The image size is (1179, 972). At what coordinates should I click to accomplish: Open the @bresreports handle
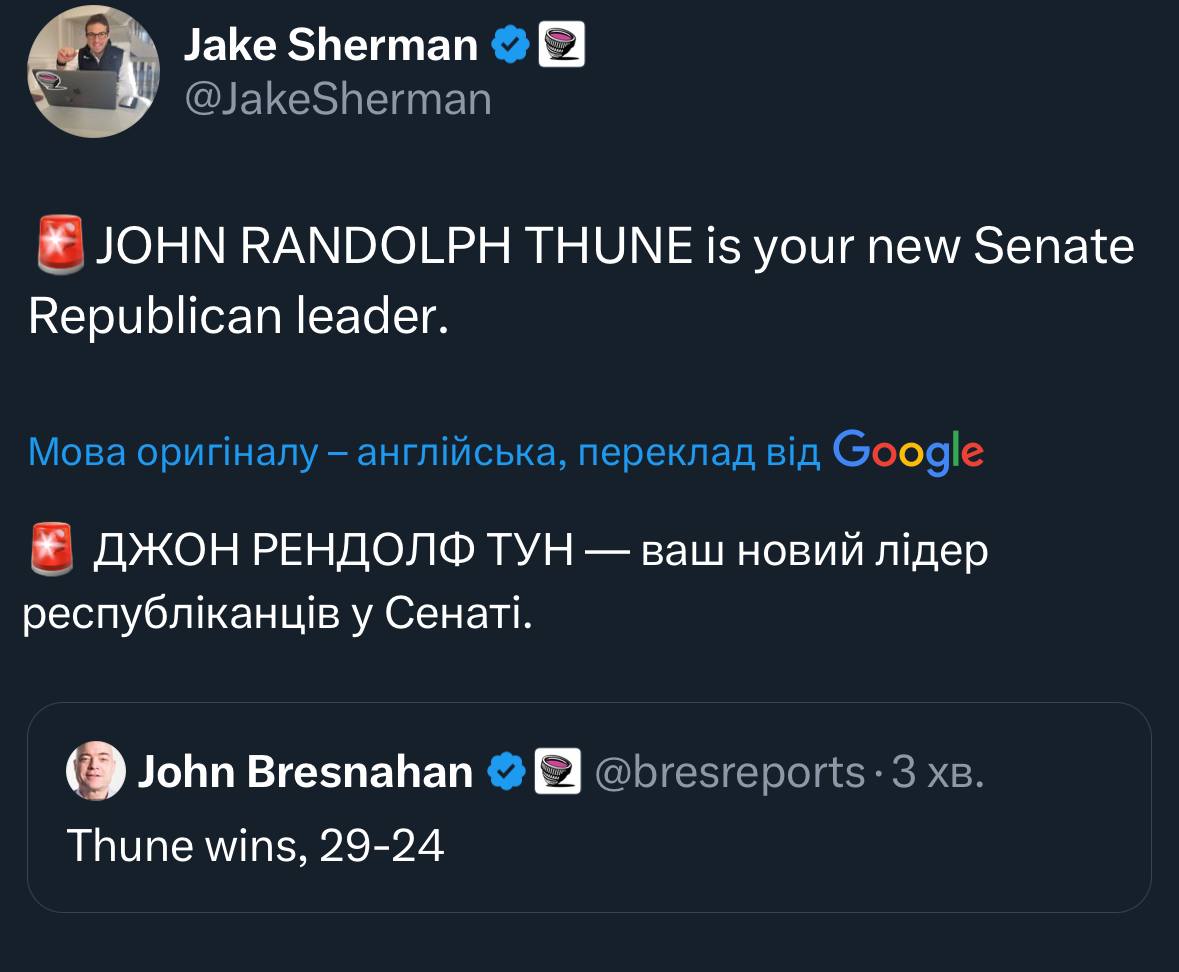pyautogui.click(x=730, y=772)
